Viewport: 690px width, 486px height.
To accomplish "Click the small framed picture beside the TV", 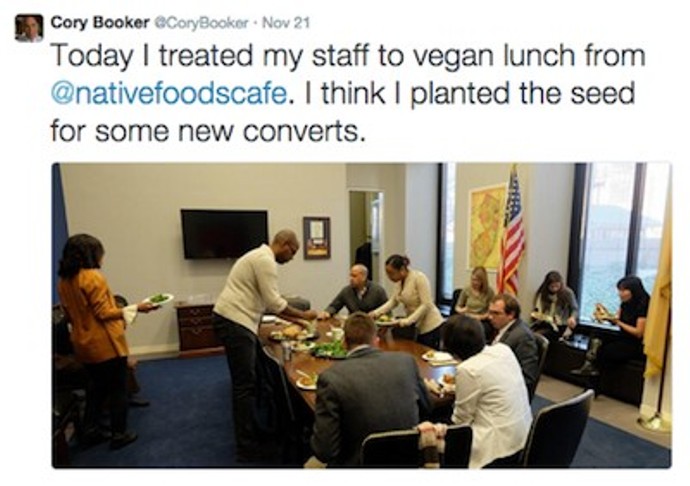I will coord(316,237).
